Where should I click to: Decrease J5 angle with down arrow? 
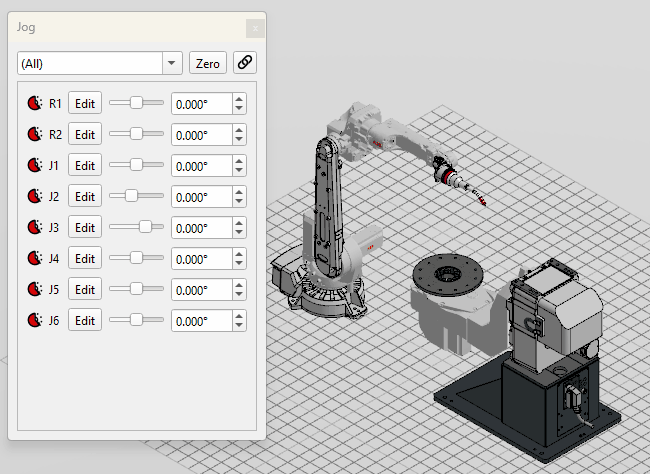pos(239,294)
